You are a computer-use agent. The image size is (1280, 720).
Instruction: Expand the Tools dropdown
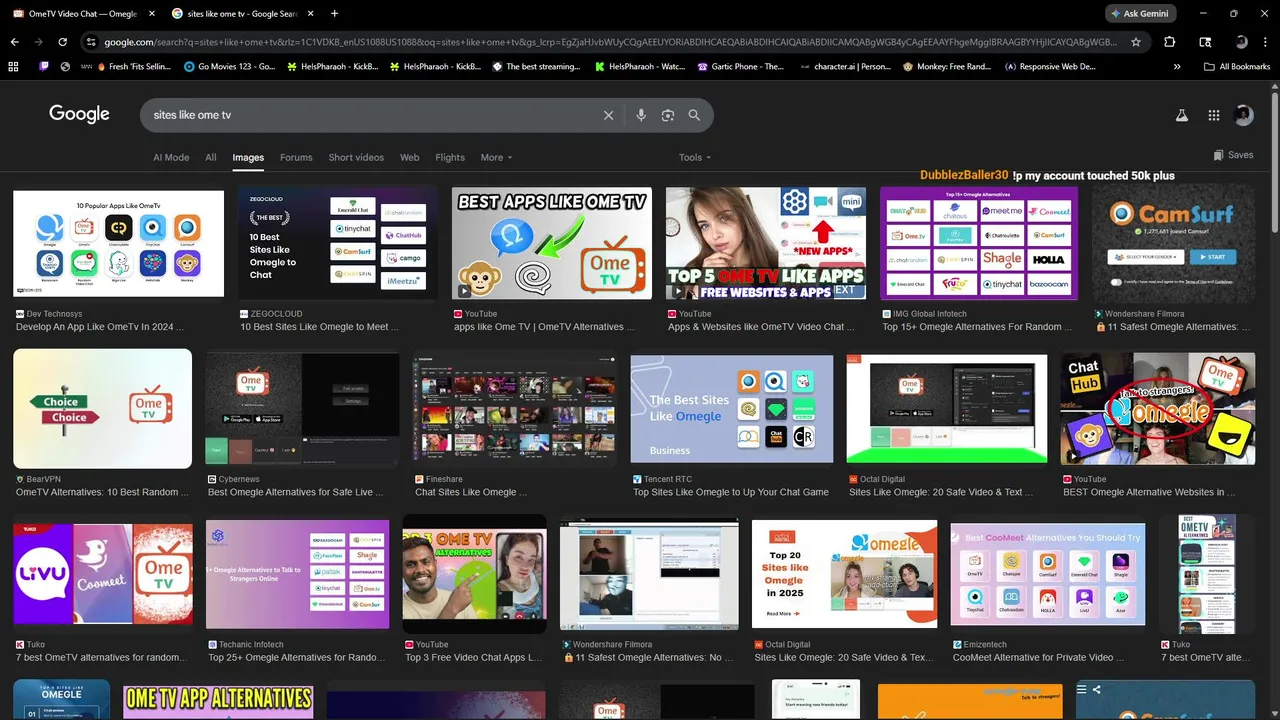(x=695, y=157)
